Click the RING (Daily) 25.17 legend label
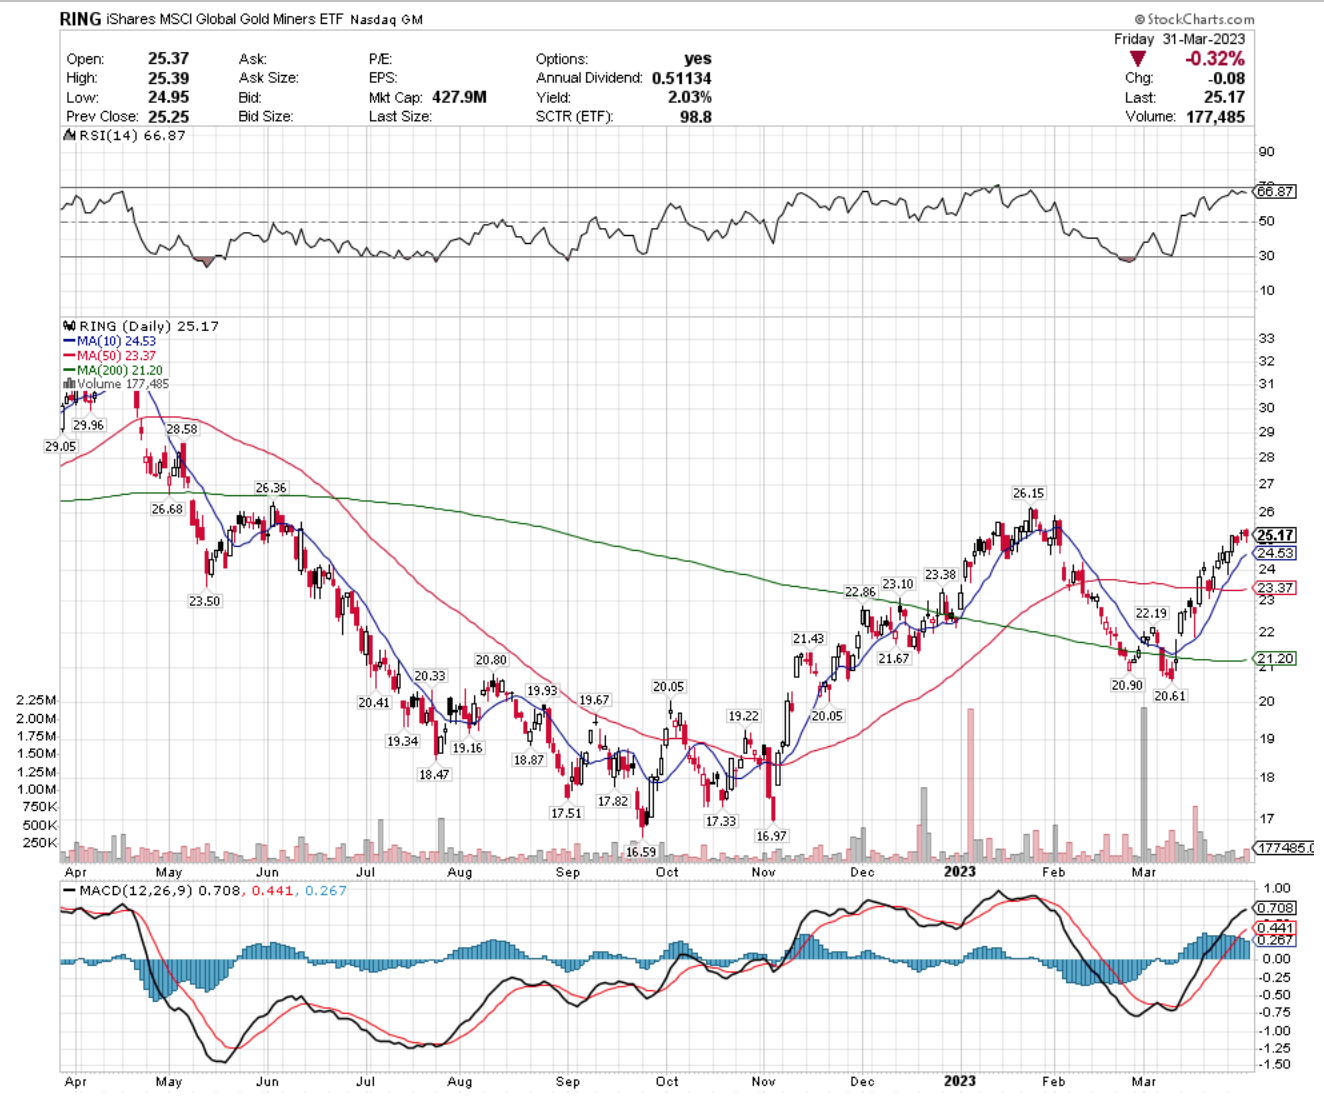This screenshot has width=1324, height=1096. pyautogui.click(x=149, y=326)
